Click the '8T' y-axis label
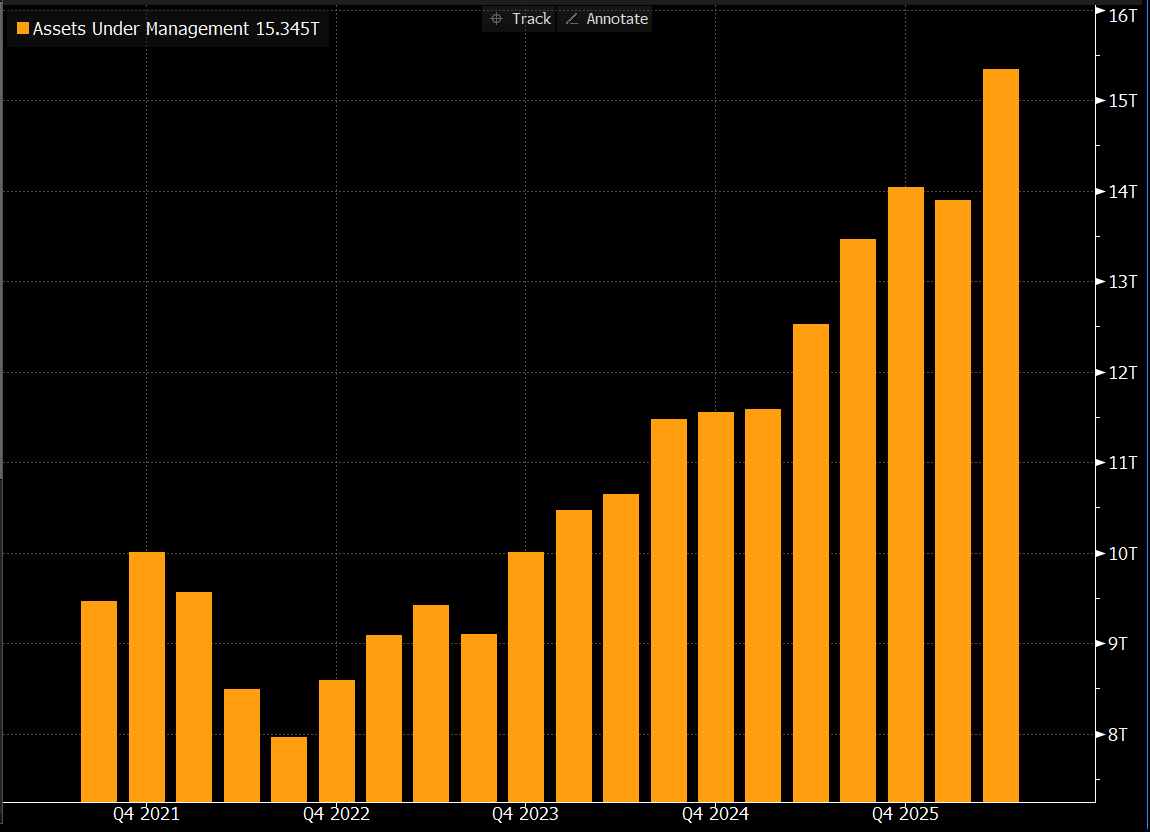This screenshot has height=832, width=1150. click(1118, 734)
